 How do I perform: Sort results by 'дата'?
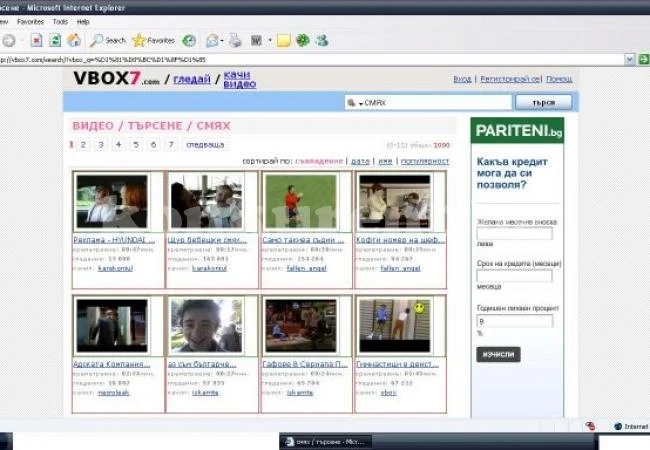pyautogui.click(x=360, y=161)
